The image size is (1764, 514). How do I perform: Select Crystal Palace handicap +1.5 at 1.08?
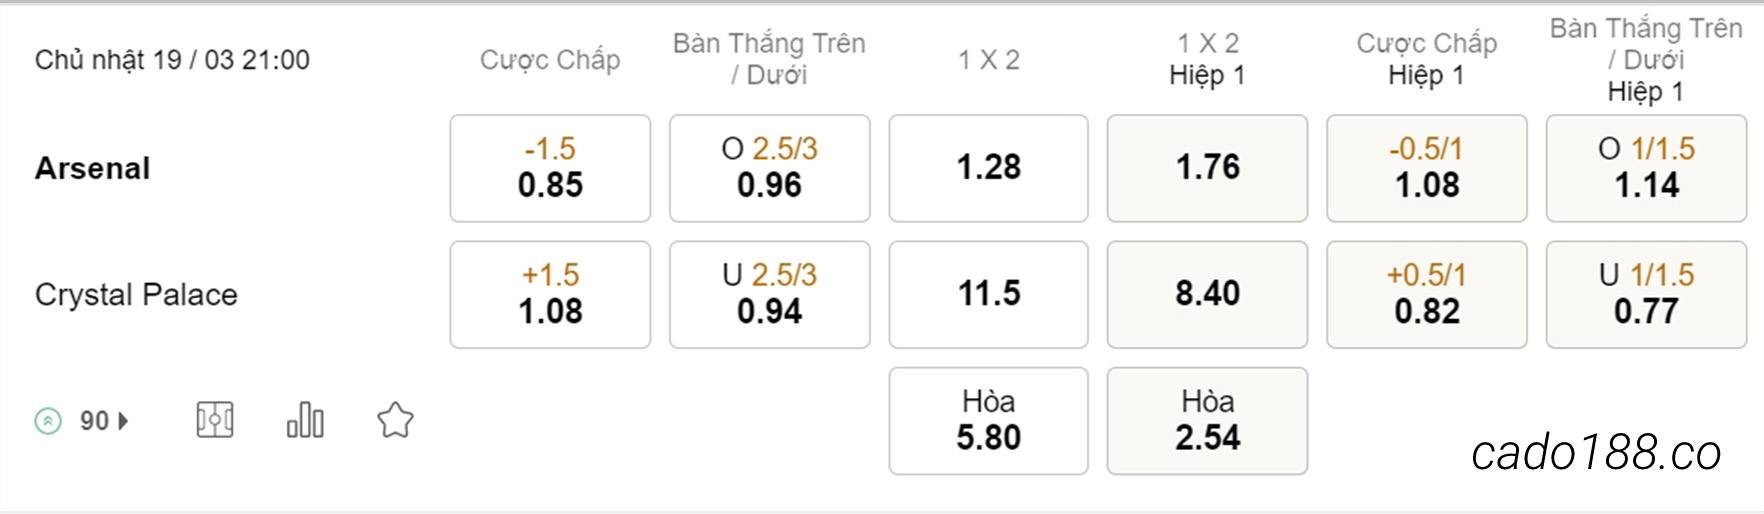(550, 294)
